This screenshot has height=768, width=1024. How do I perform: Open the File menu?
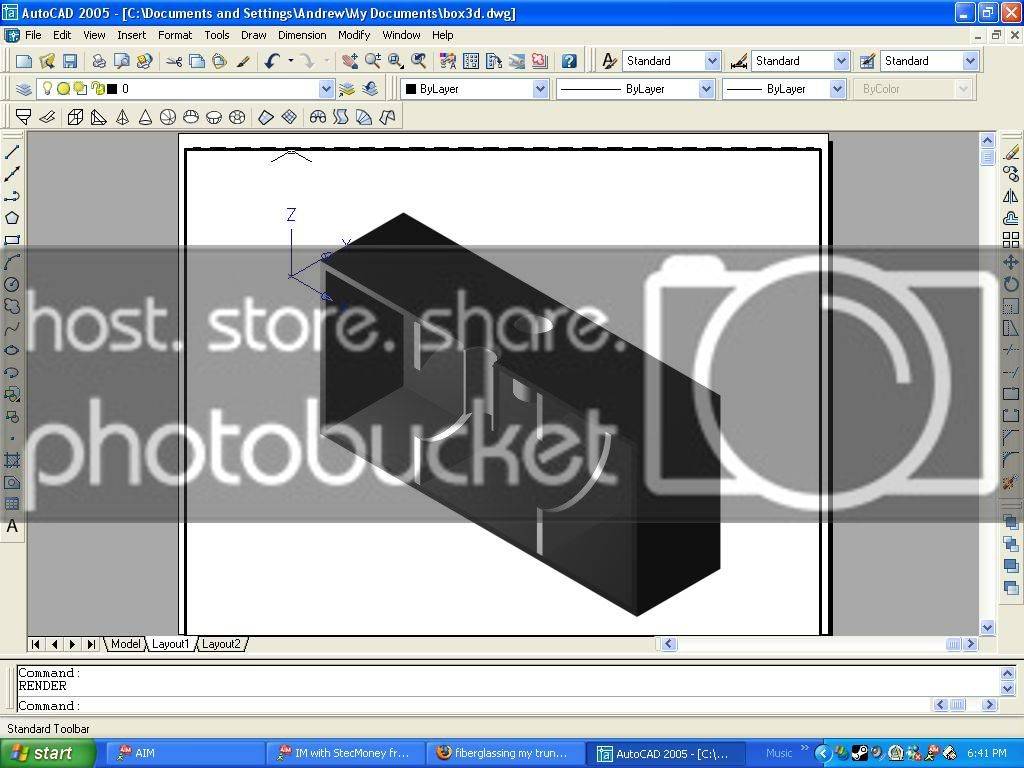pos(33,35)
